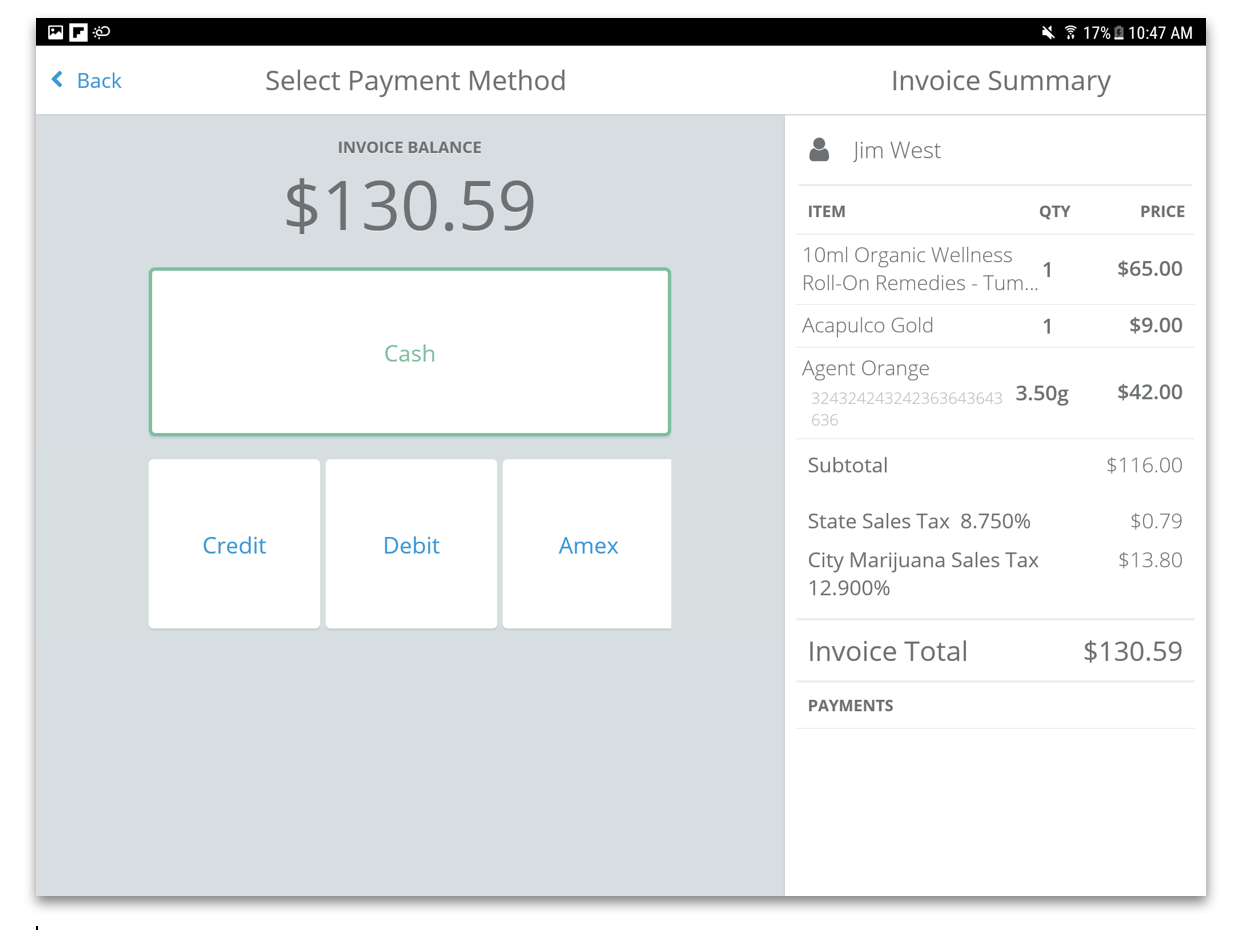Screen dimensions: 1236x930
Task: Tap the Flipboard notification icon
Action: click(x=78, y=32)
